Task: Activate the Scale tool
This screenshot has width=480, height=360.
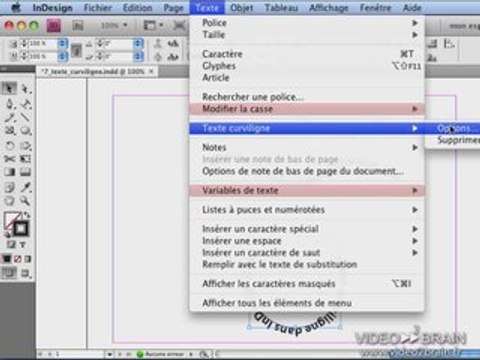Action: (x=25, y=146)
